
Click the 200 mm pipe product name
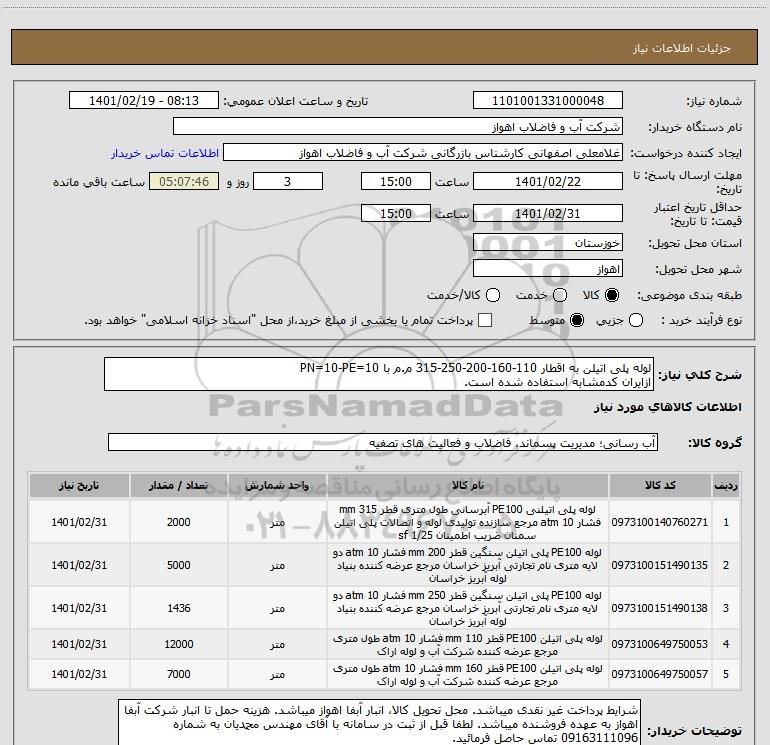pos(468,565)
